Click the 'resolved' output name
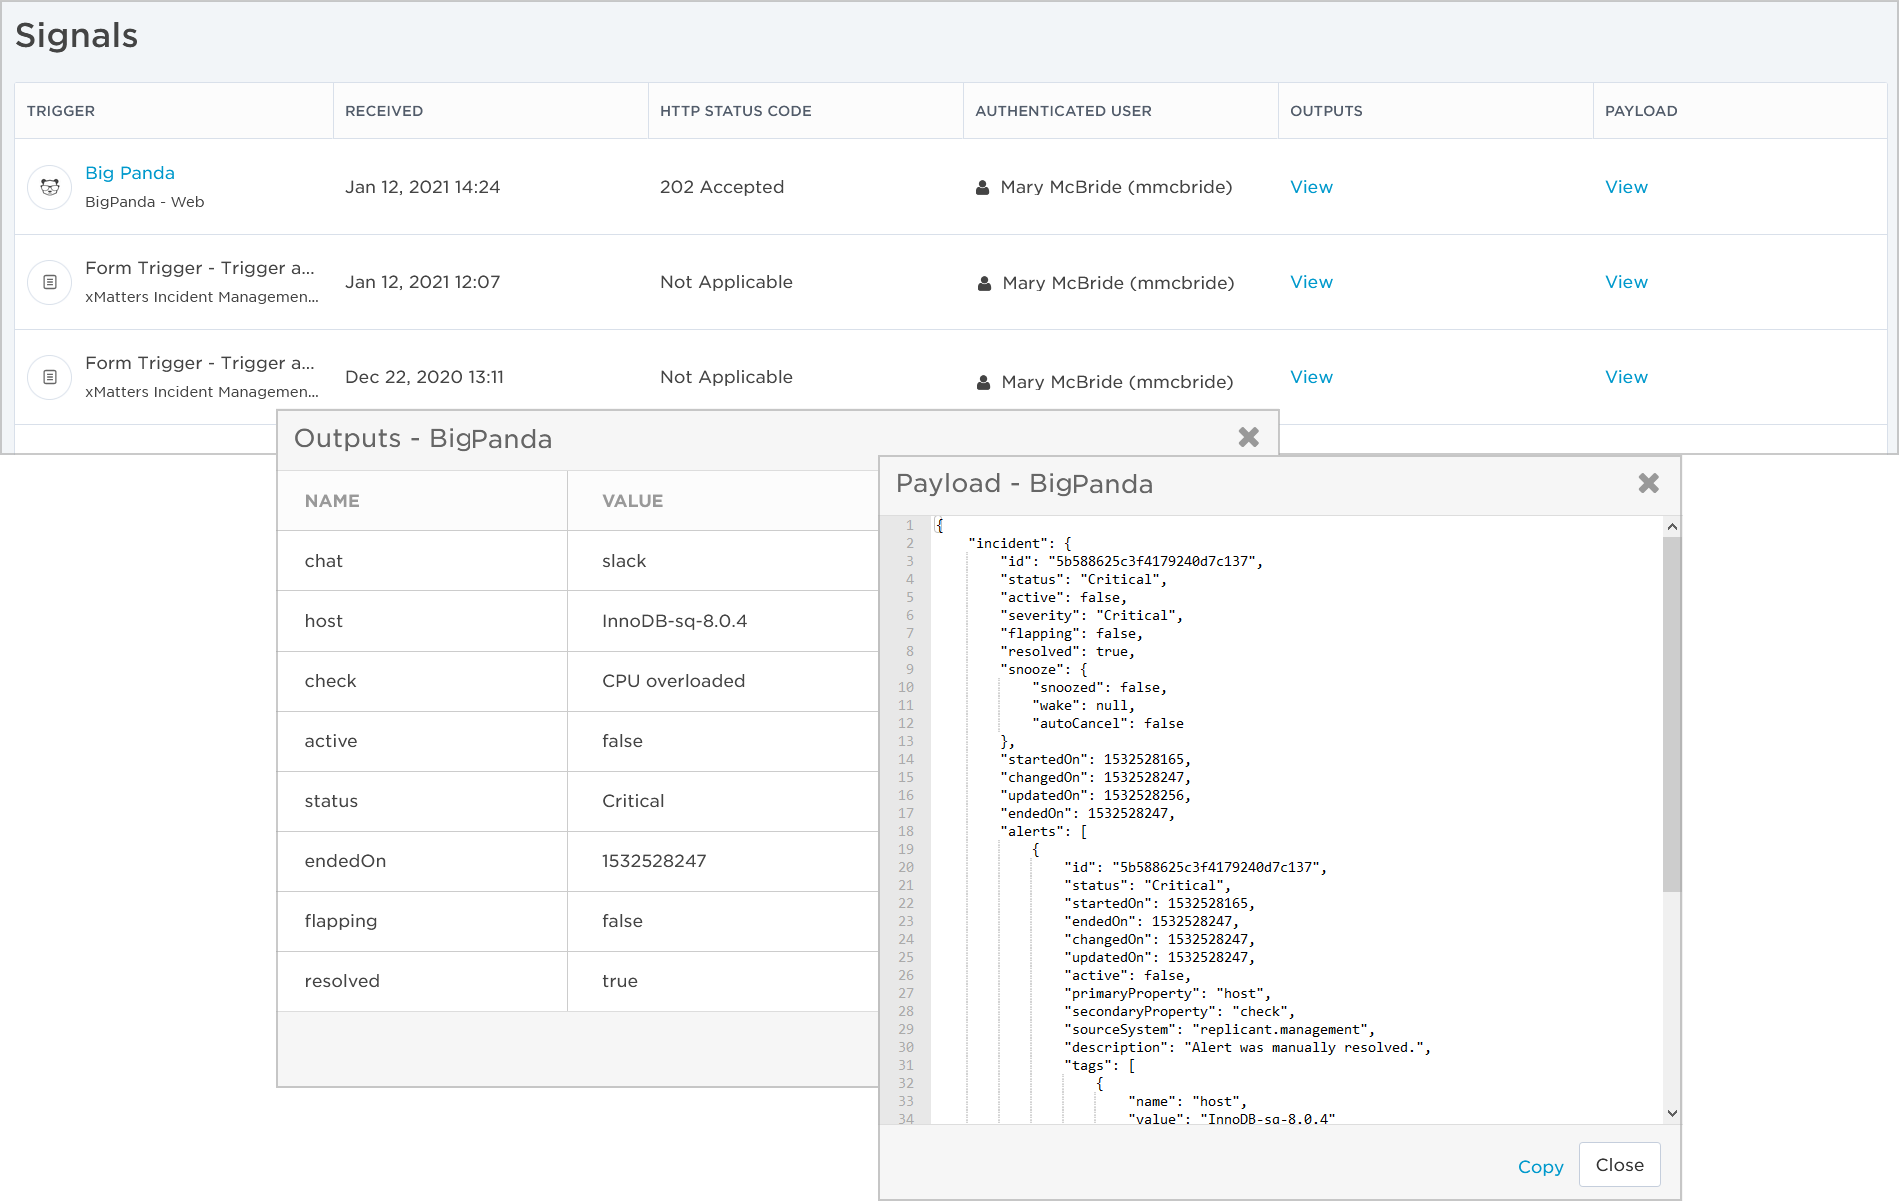Viewport: 1899px width, 1201px height. pos(342,981)
